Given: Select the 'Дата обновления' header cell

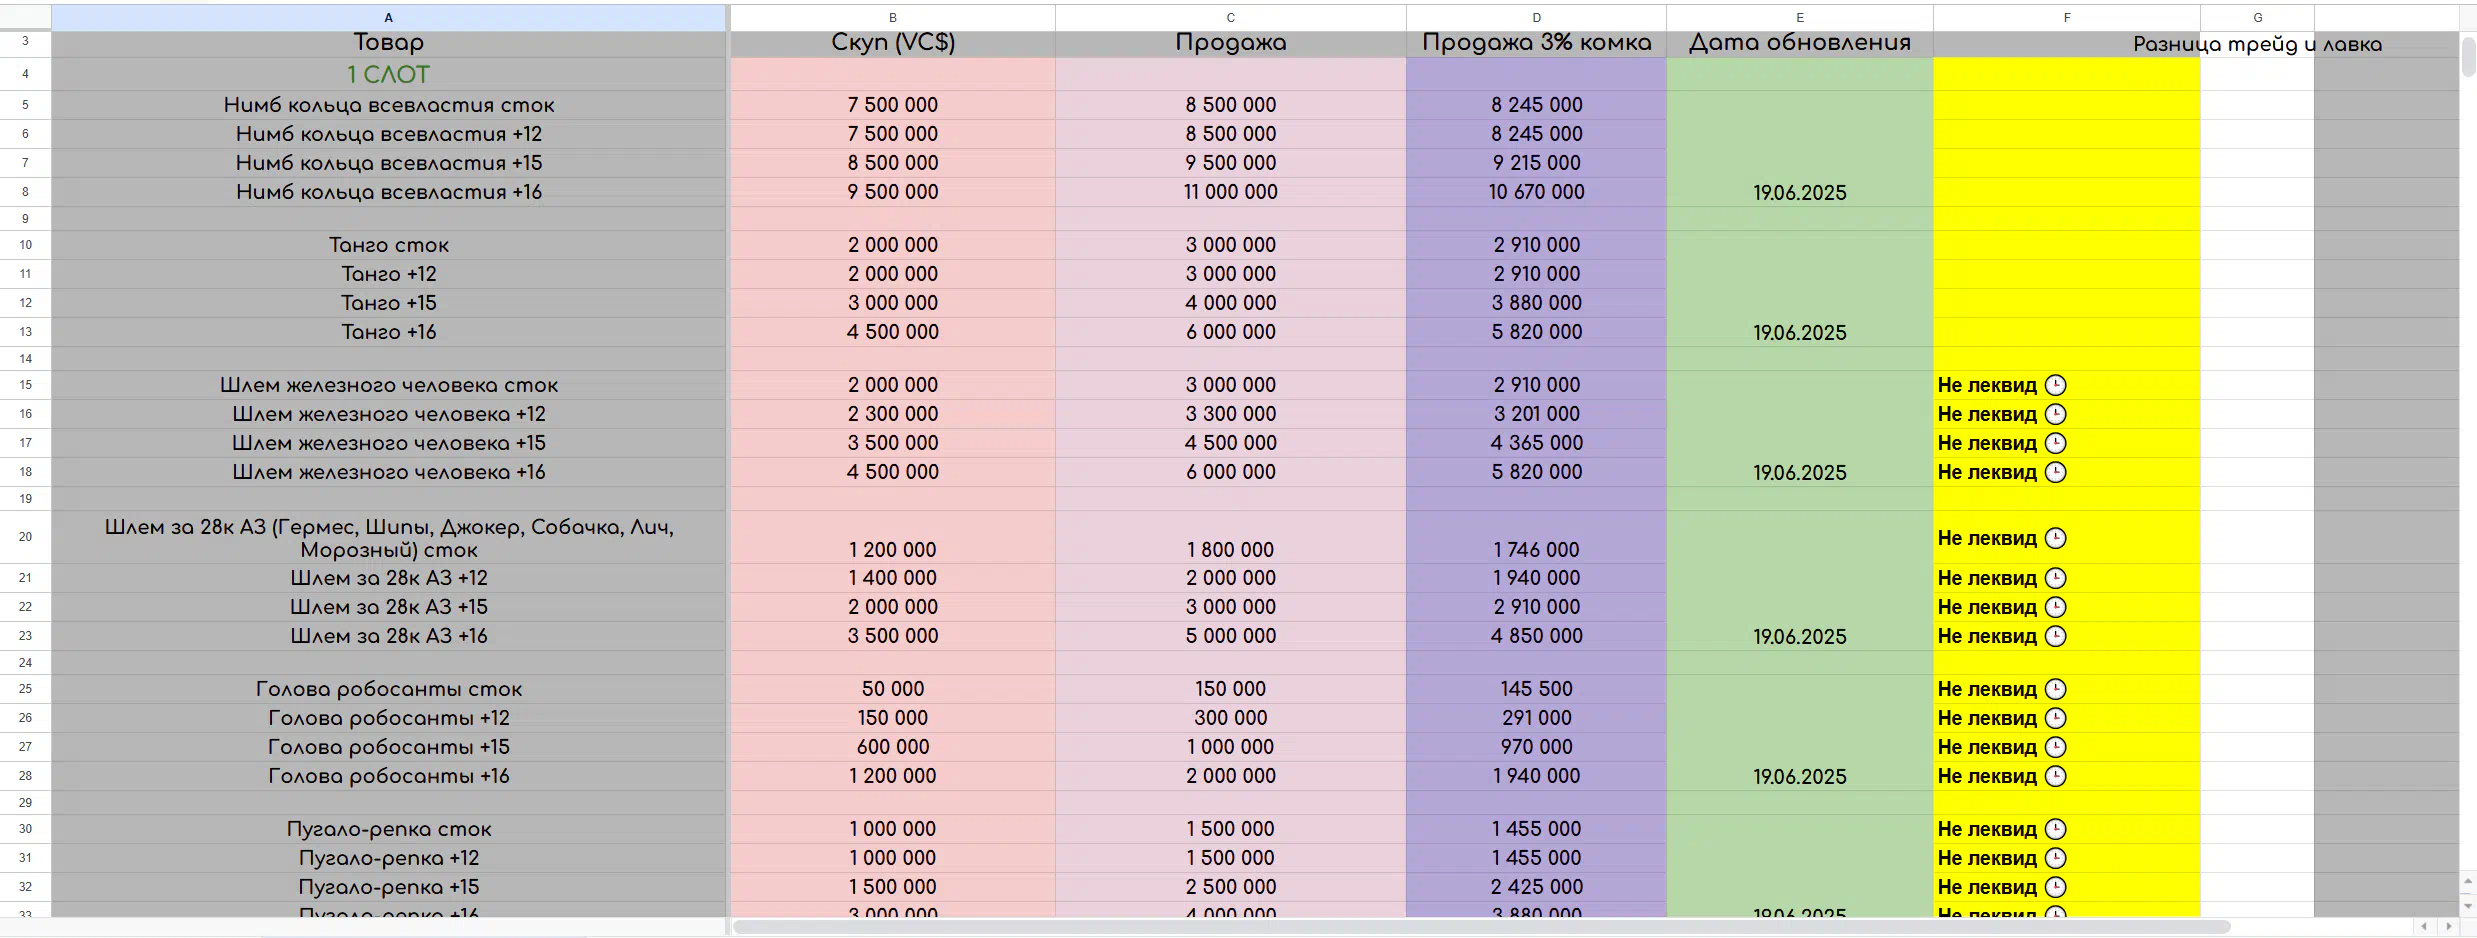Looking at the screenshot, I should [x=1799, y=43].
